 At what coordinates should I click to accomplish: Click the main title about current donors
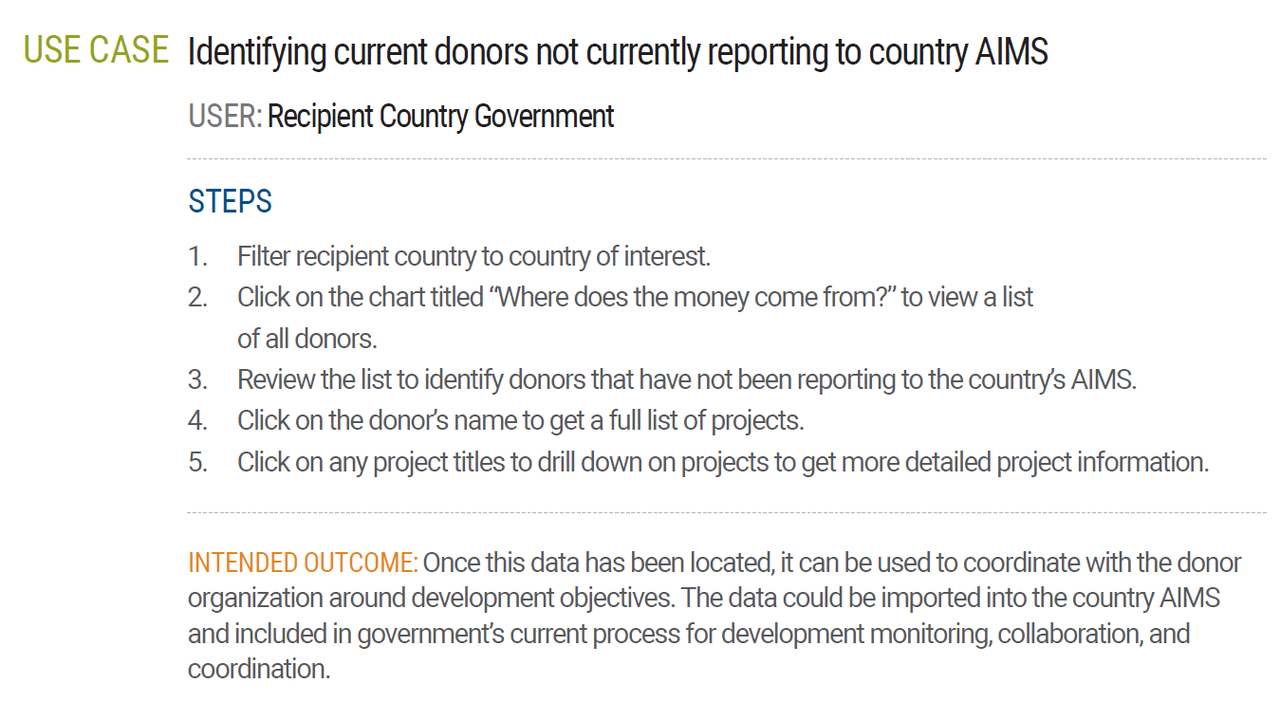point(617,53)
